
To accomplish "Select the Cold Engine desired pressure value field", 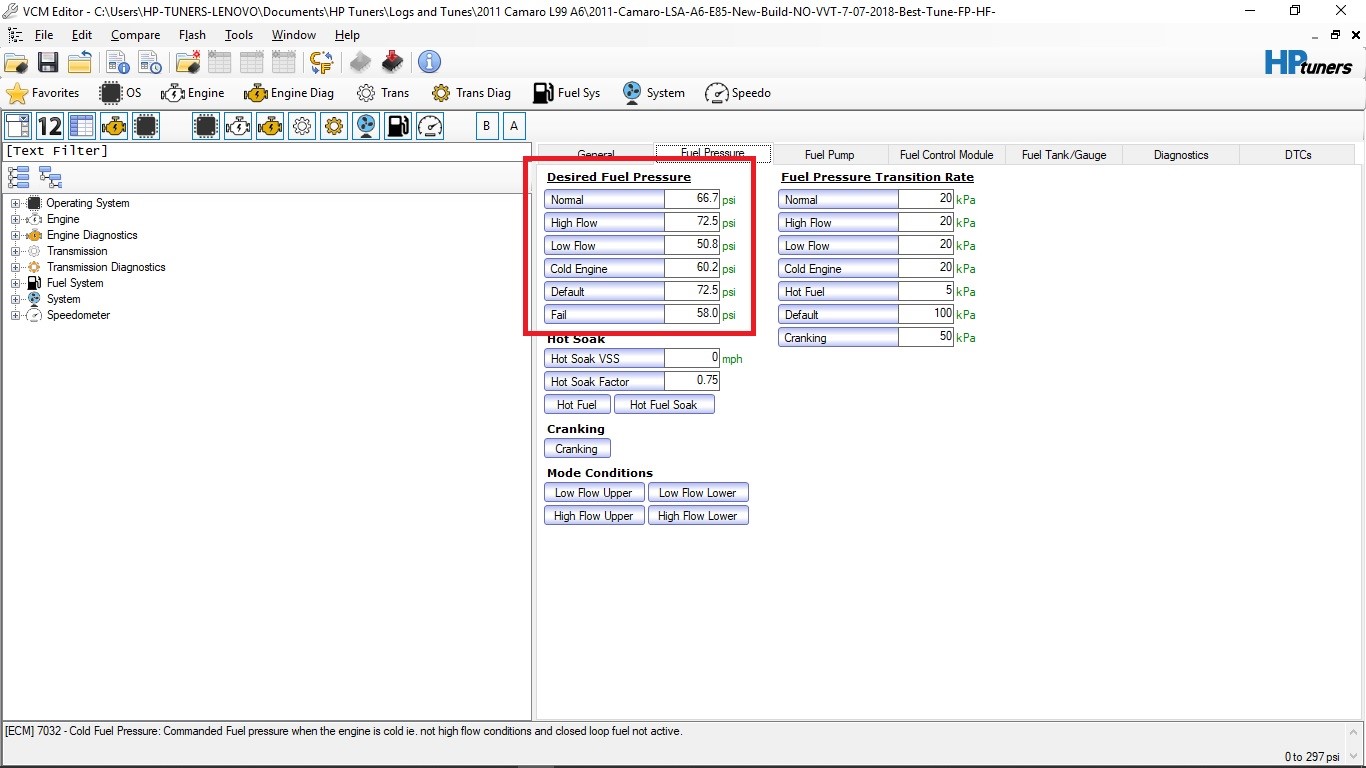I will tap(692, 269).
